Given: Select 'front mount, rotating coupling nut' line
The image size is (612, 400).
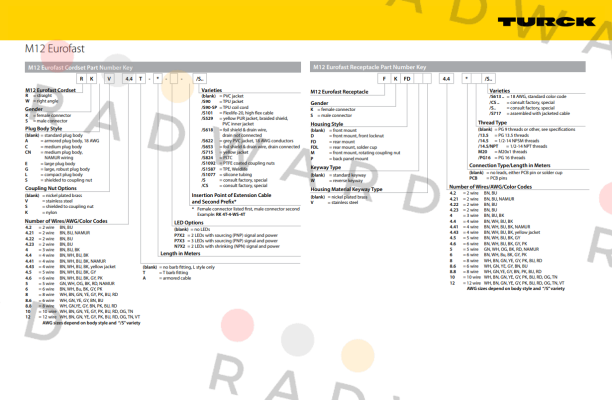Looking at the screenshot, I should coord(356,153).
